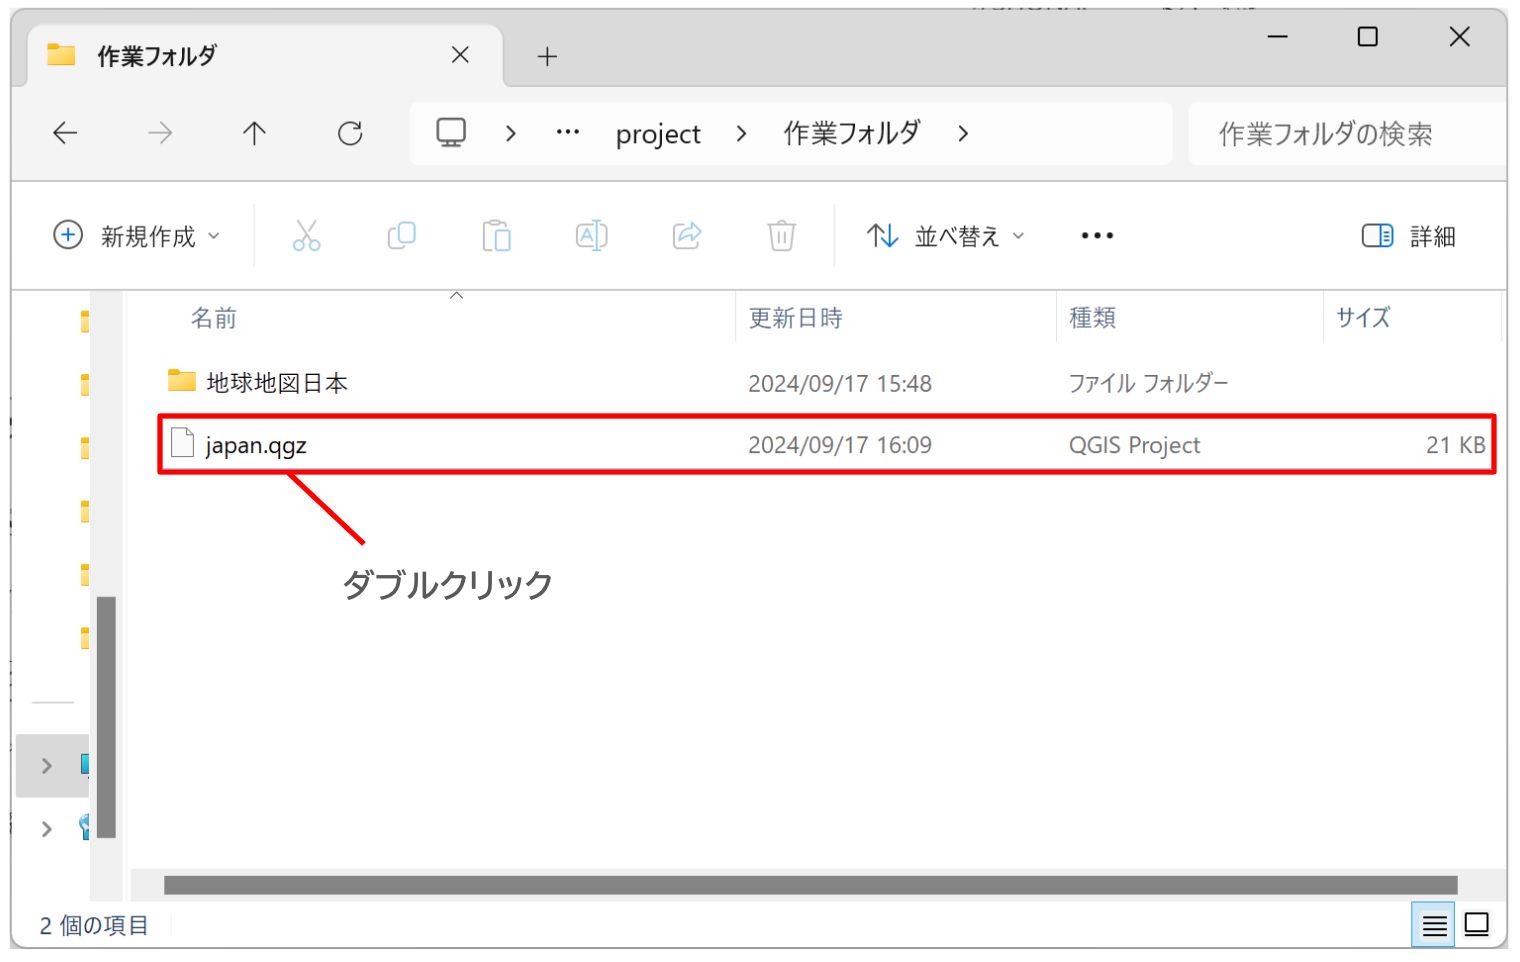The image size is (1520, 962).
Task: Click the navigation pane vertical scrollbar
Action: pos(106,716)
